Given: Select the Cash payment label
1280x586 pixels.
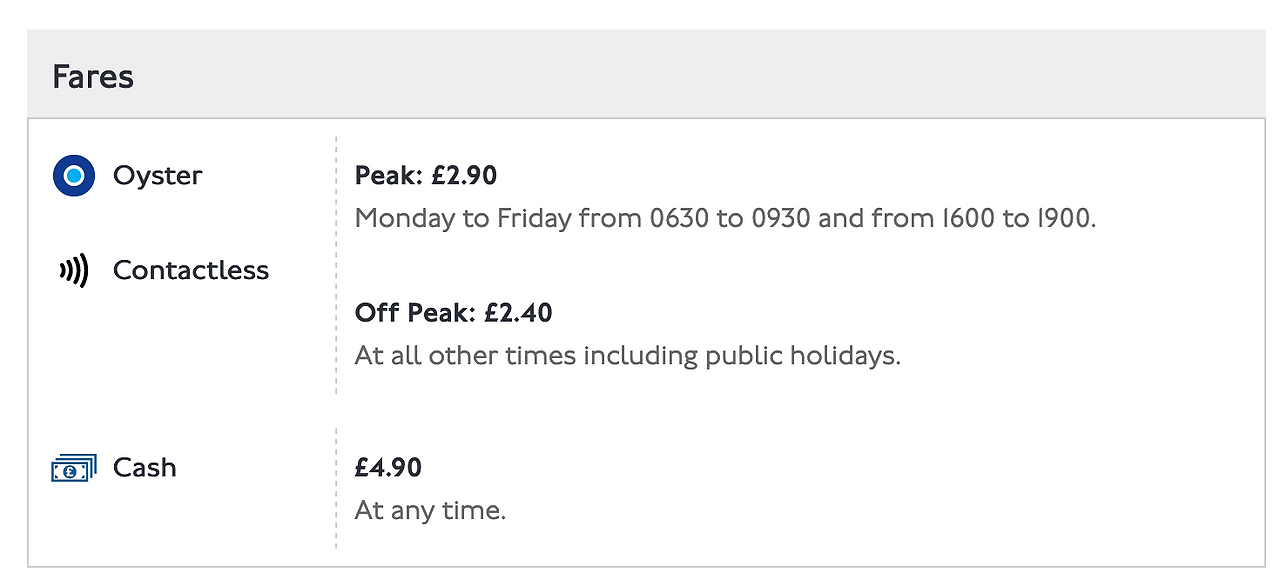Looking at the screenshot, I should 145,468.
